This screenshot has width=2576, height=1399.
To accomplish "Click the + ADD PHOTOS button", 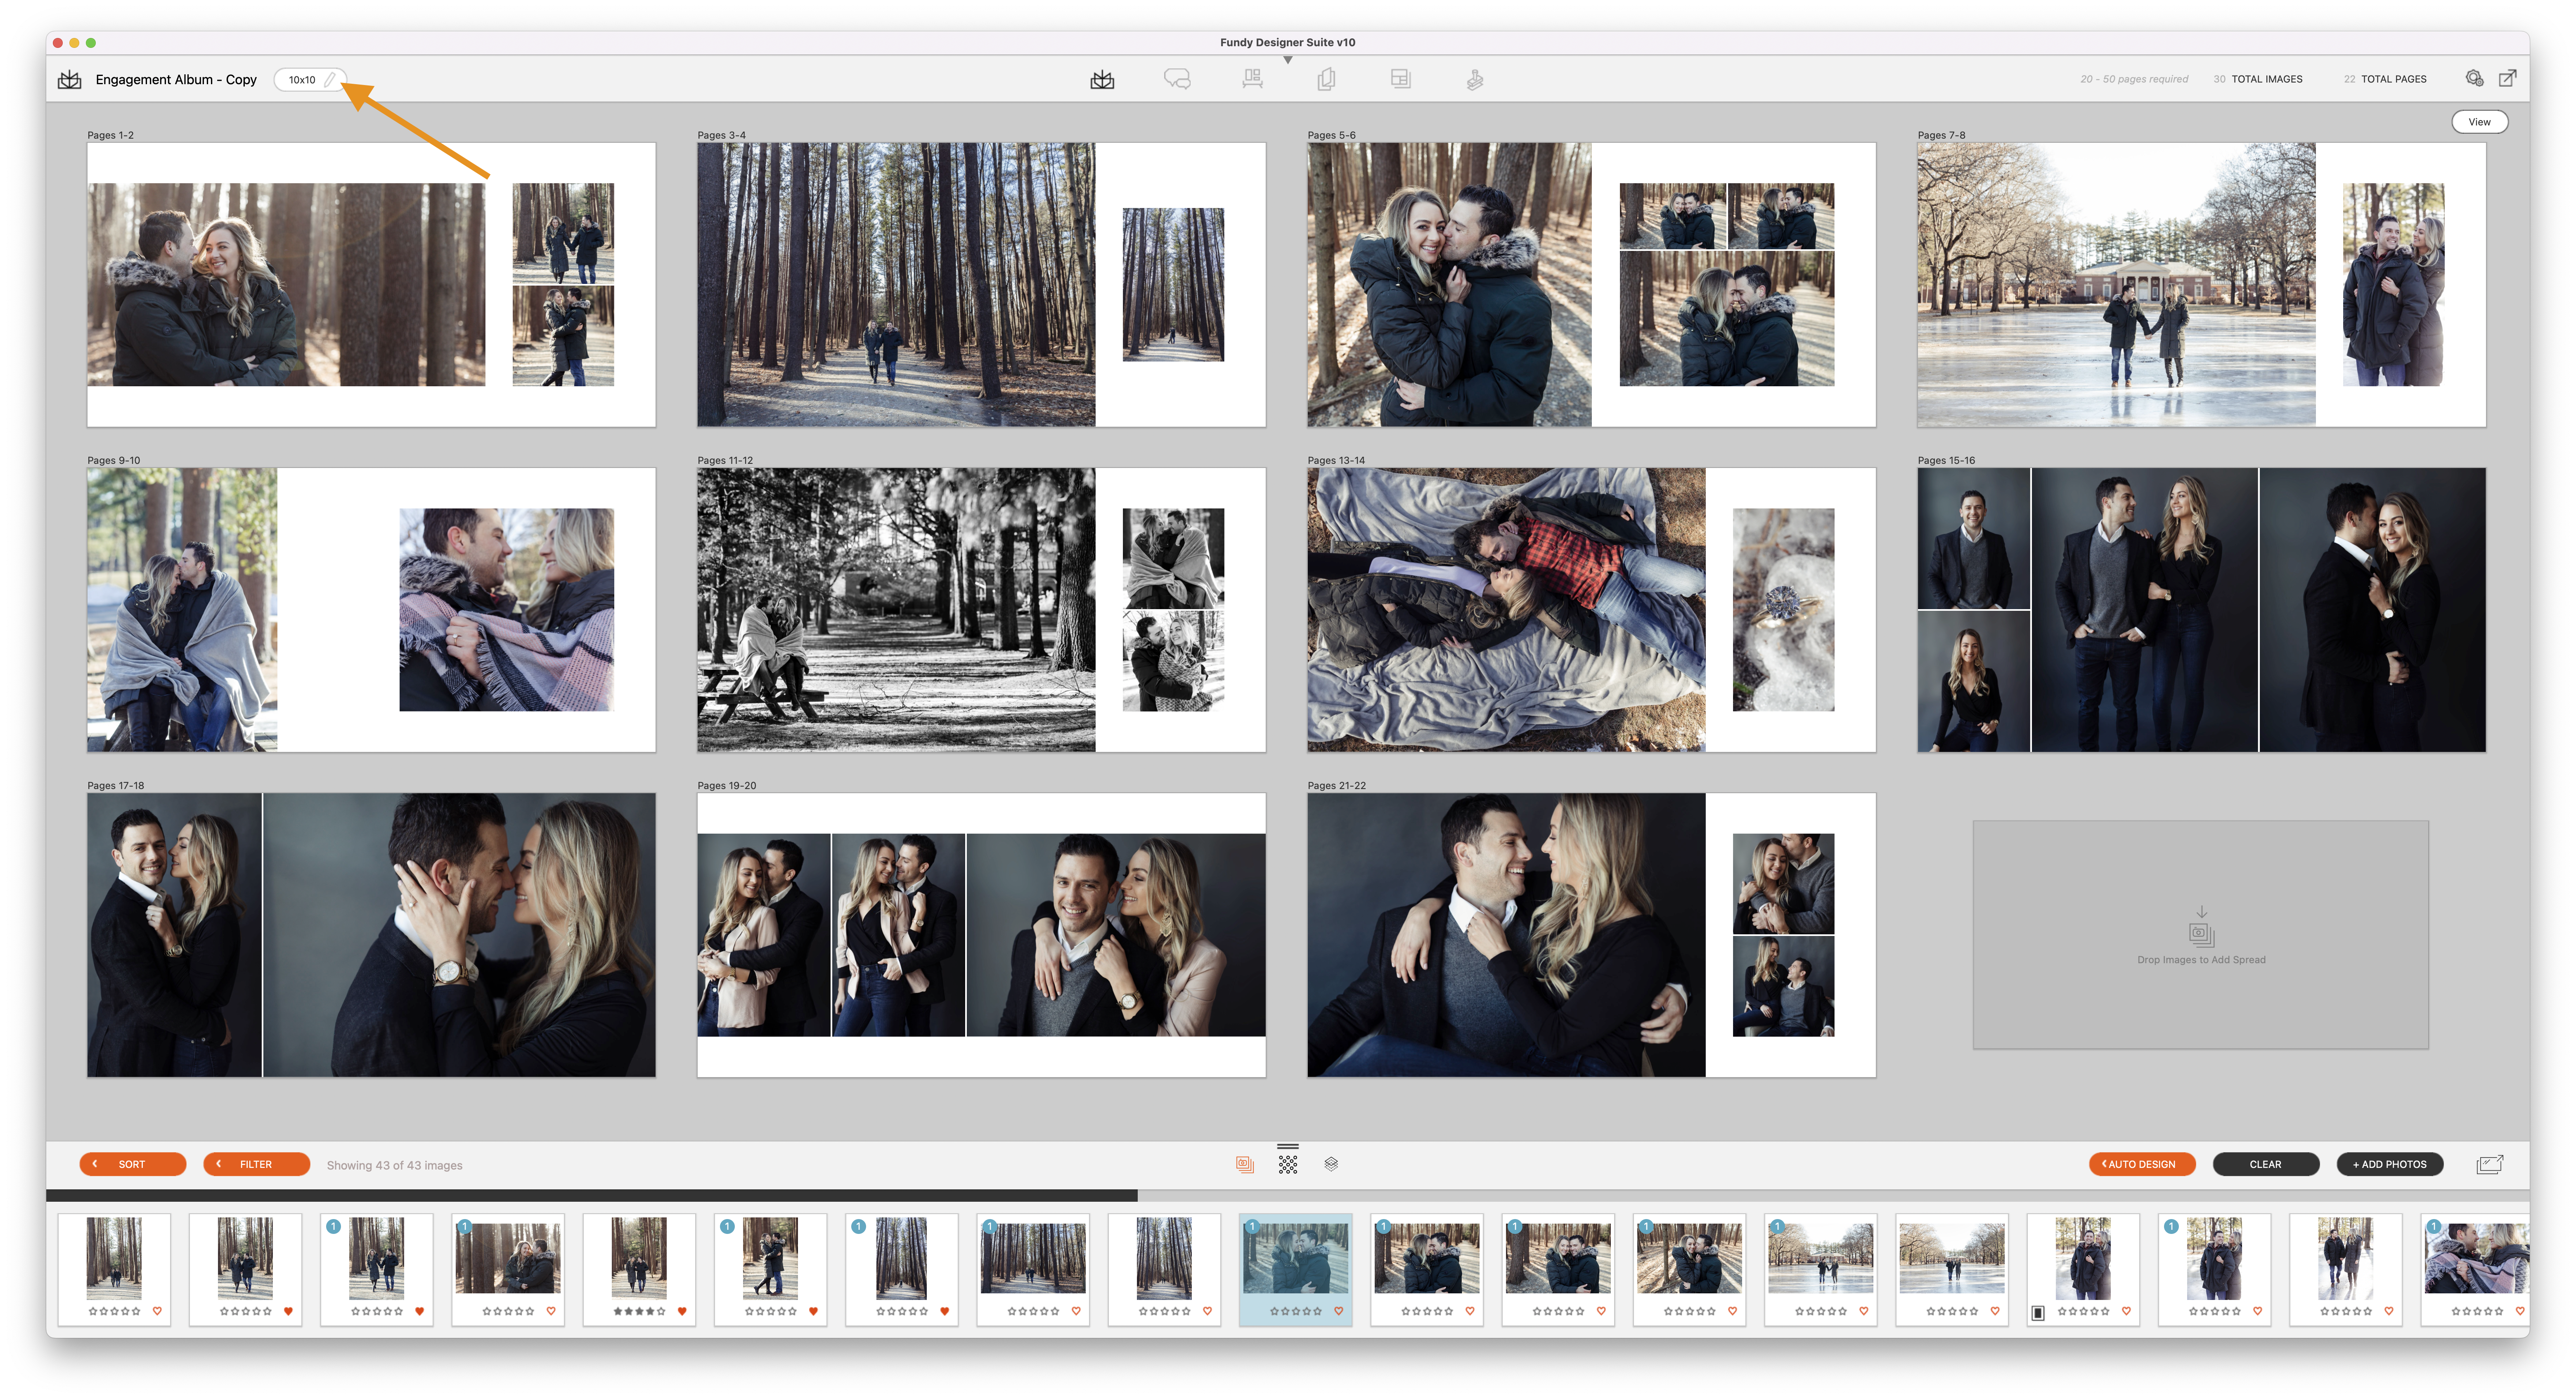I will coord(2389,1164).
